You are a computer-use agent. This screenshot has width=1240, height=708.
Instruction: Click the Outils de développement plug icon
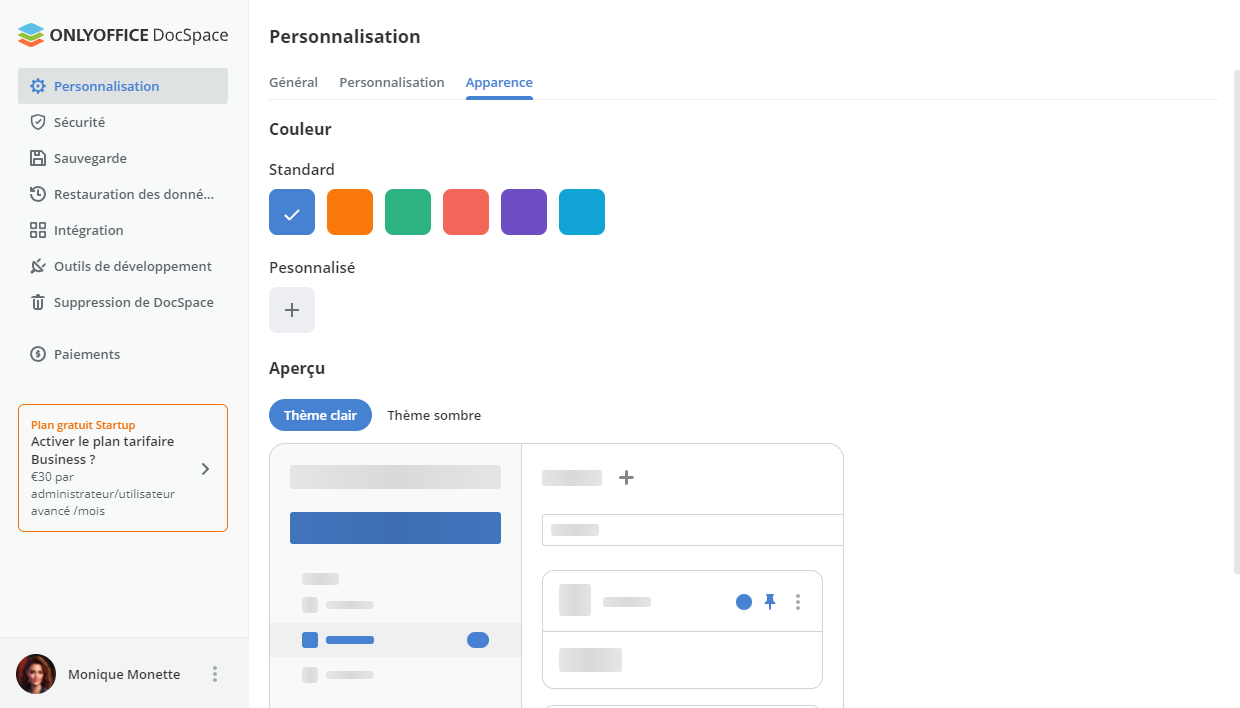pyautogui.click(x=38, y=266)
